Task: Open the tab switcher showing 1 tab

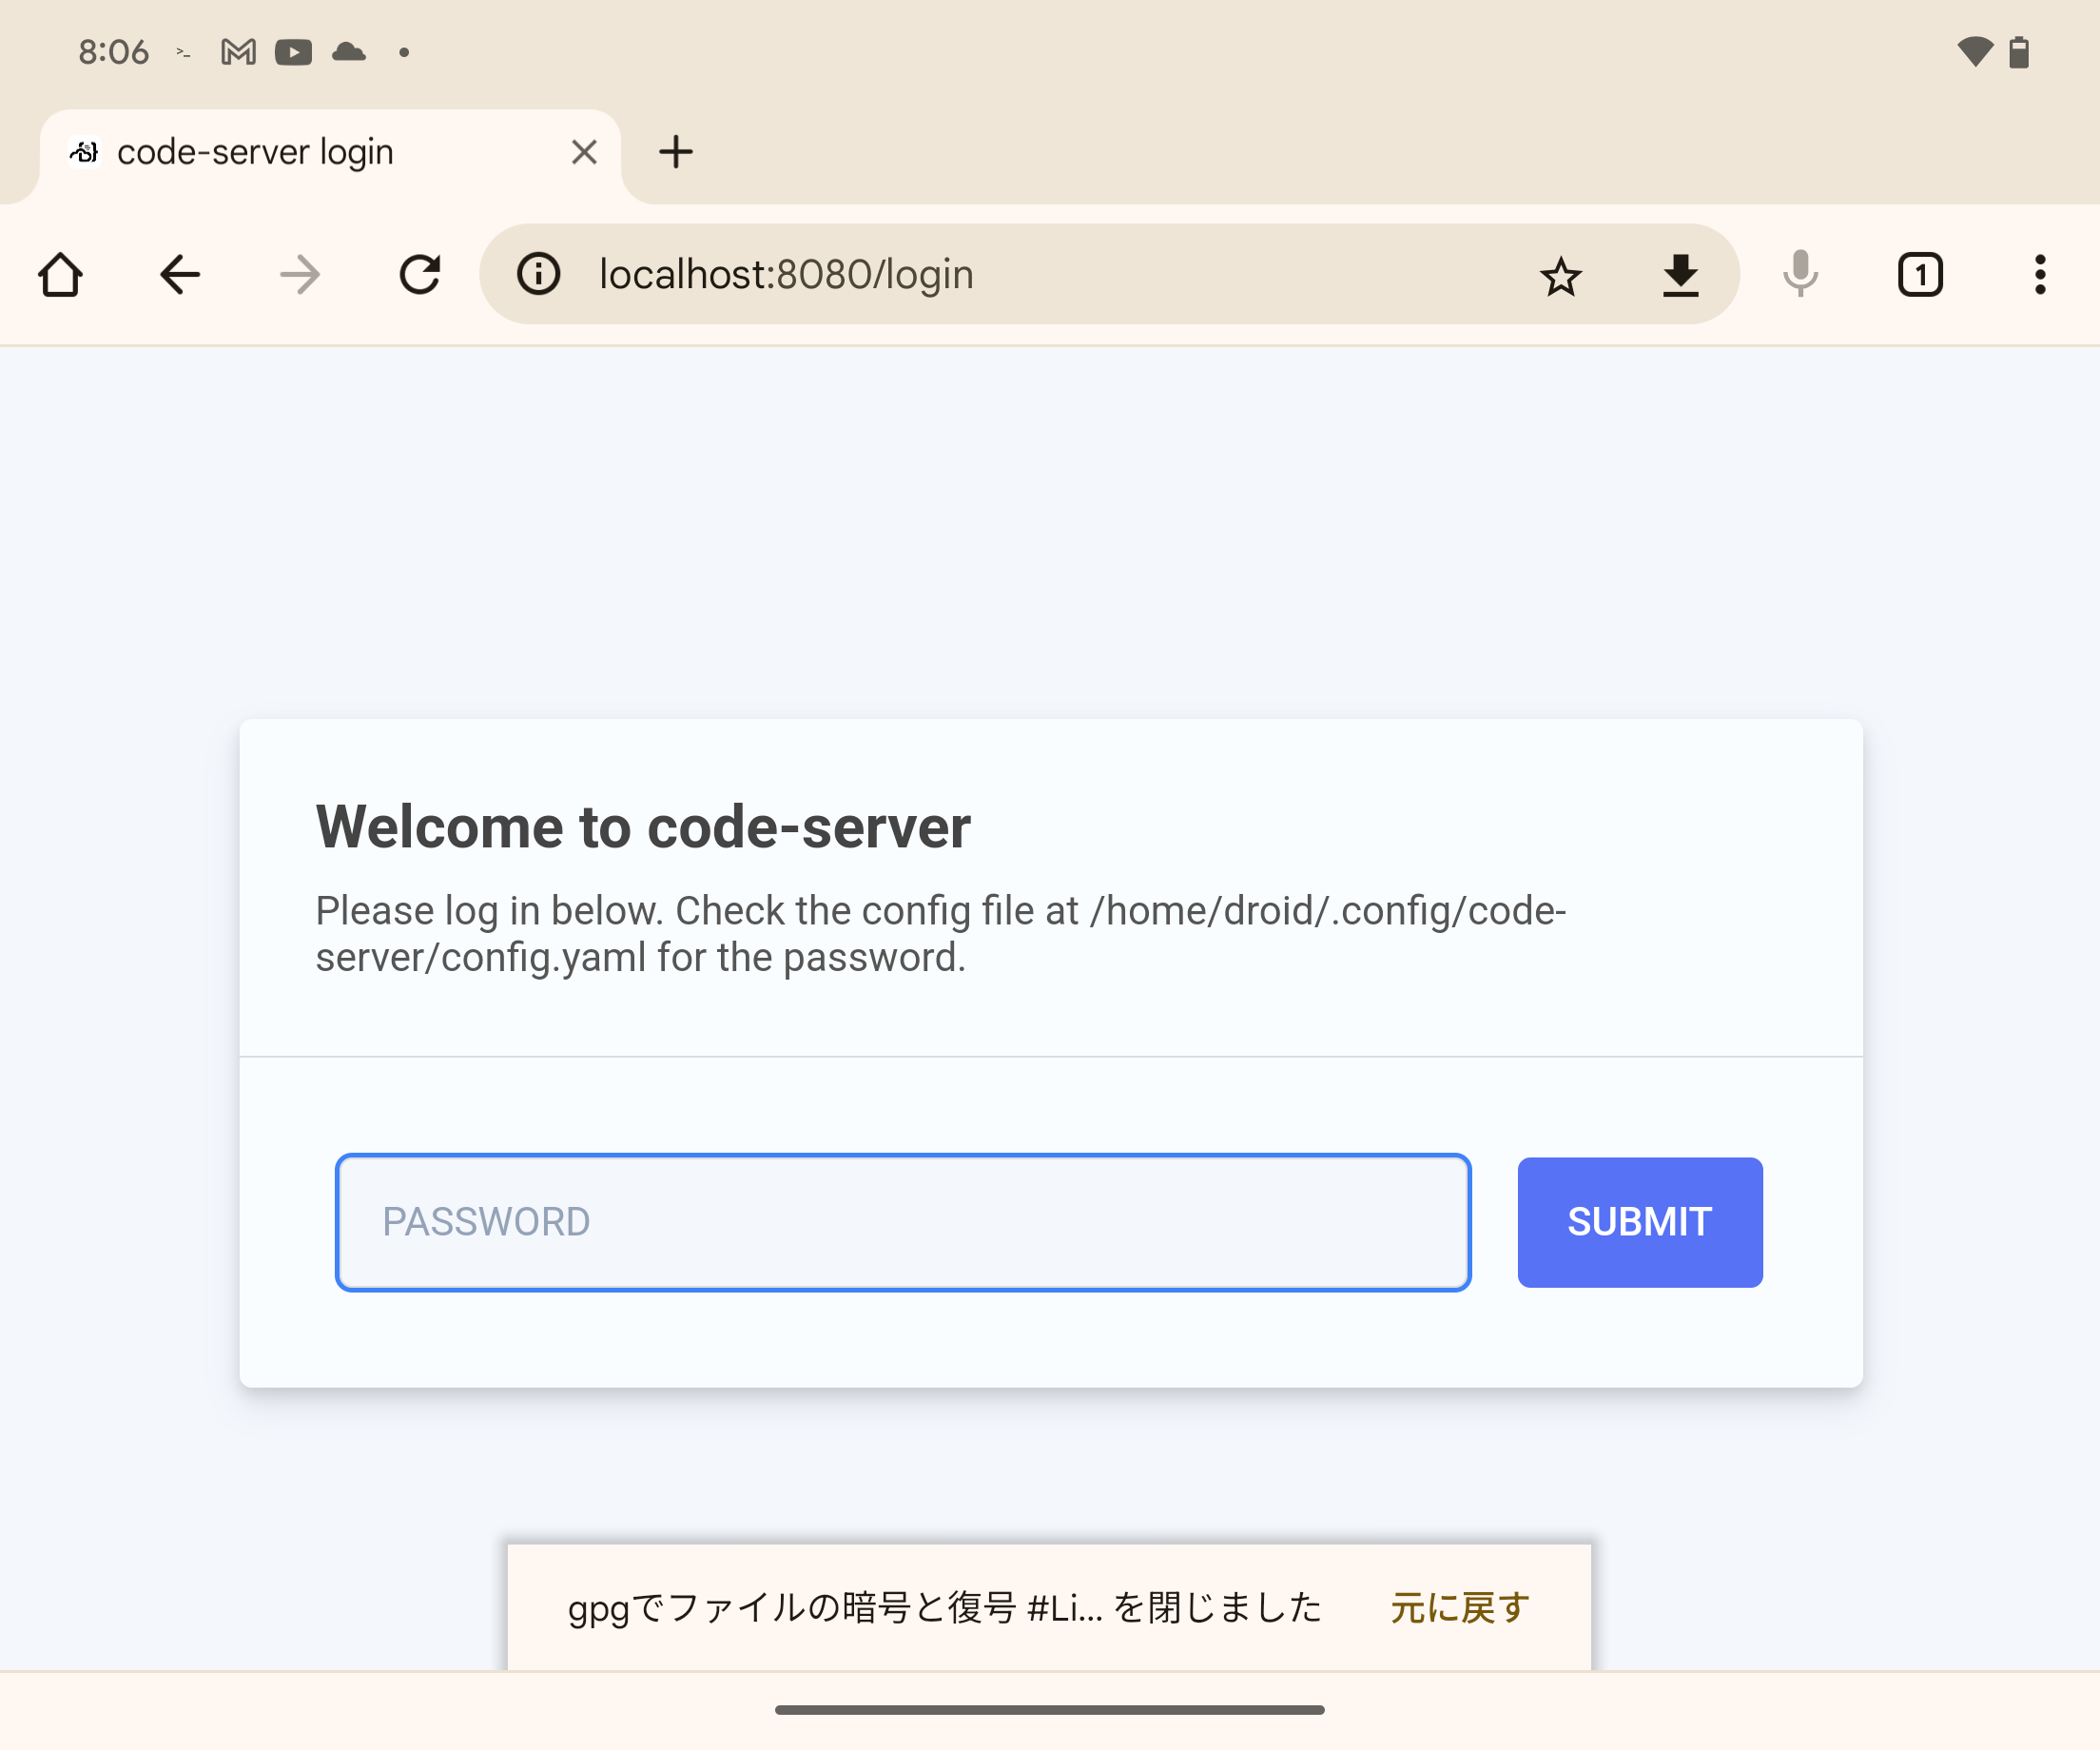Action: [1919, 274]
